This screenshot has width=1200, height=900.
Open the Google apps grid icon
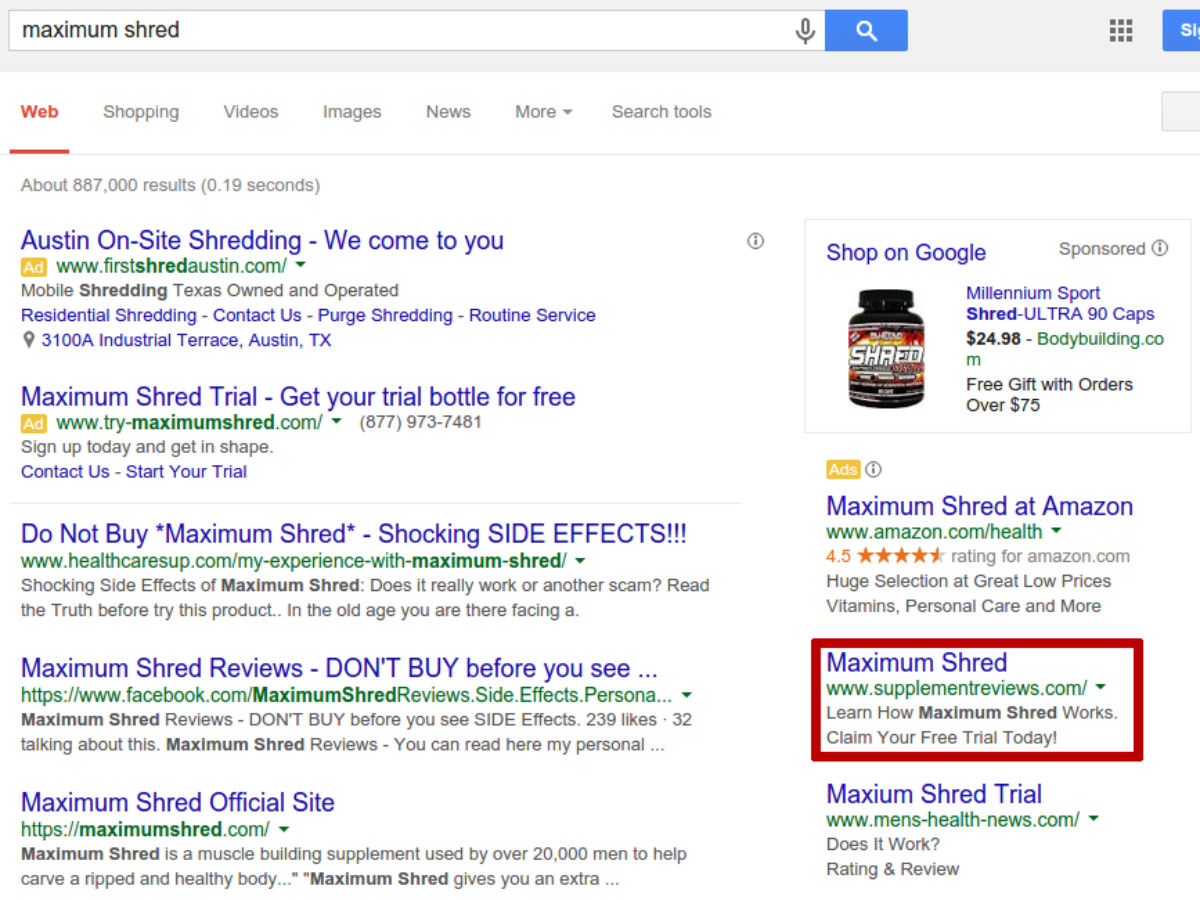pos(1120,30)
